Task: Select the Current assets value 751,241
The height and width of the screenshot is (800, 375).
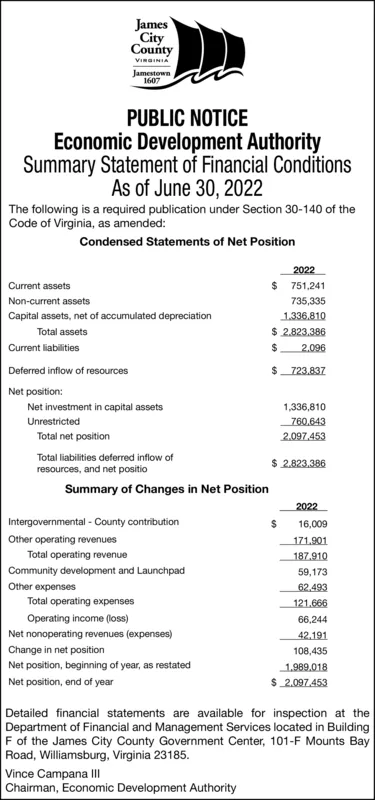Action: click(x=308, y=286)
